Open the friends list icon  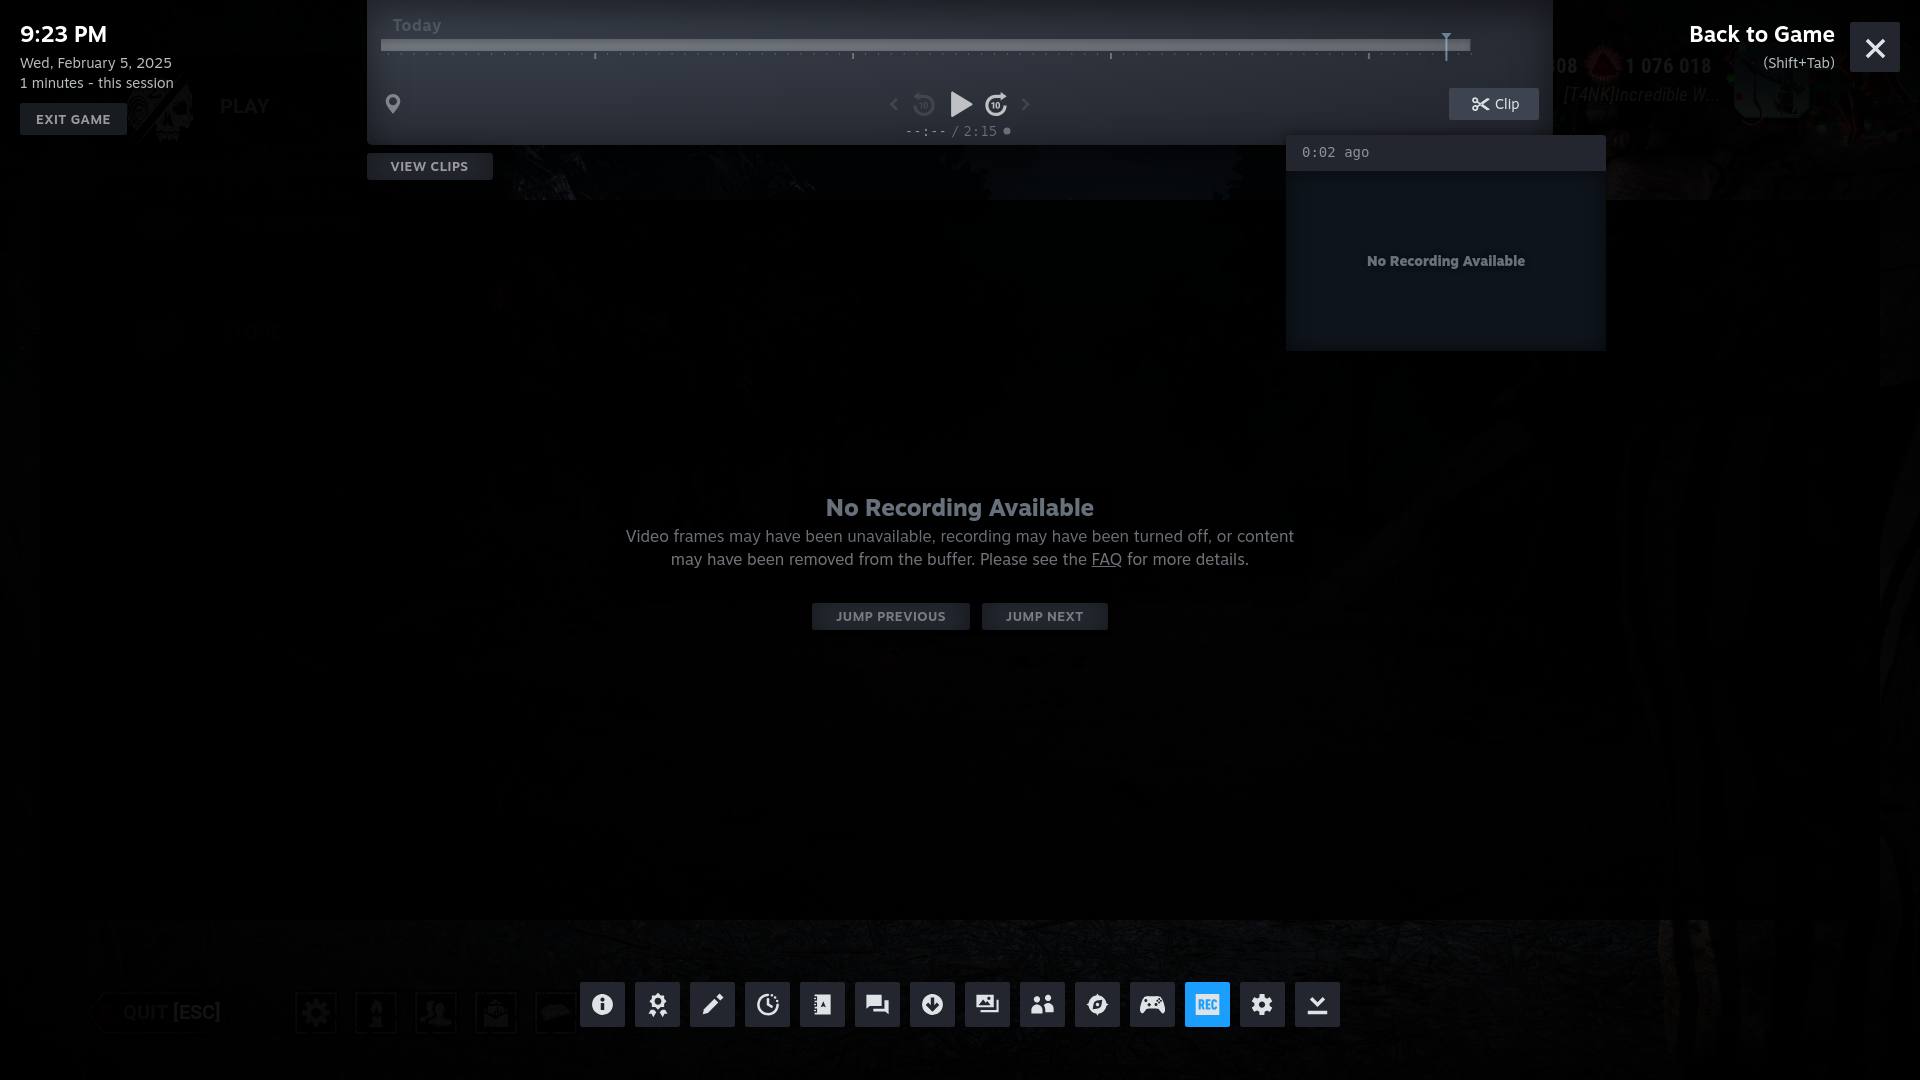coord(1042,1004)
